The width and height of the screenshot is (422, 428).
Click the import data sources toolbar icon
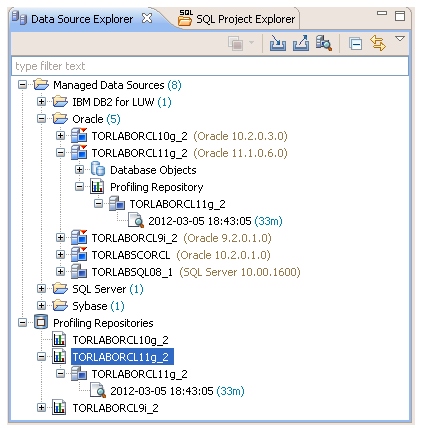click(278, 43)
